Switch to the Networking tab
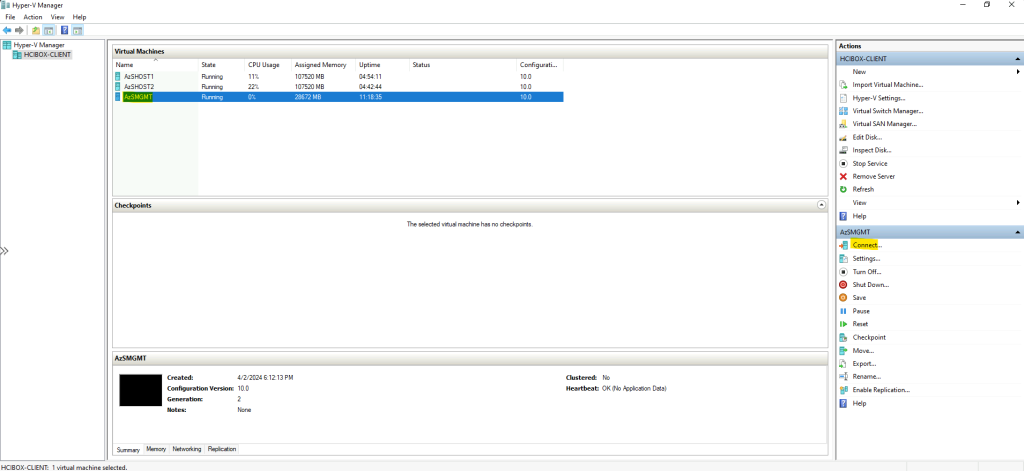1024x471 pixels. pos(187,449)
